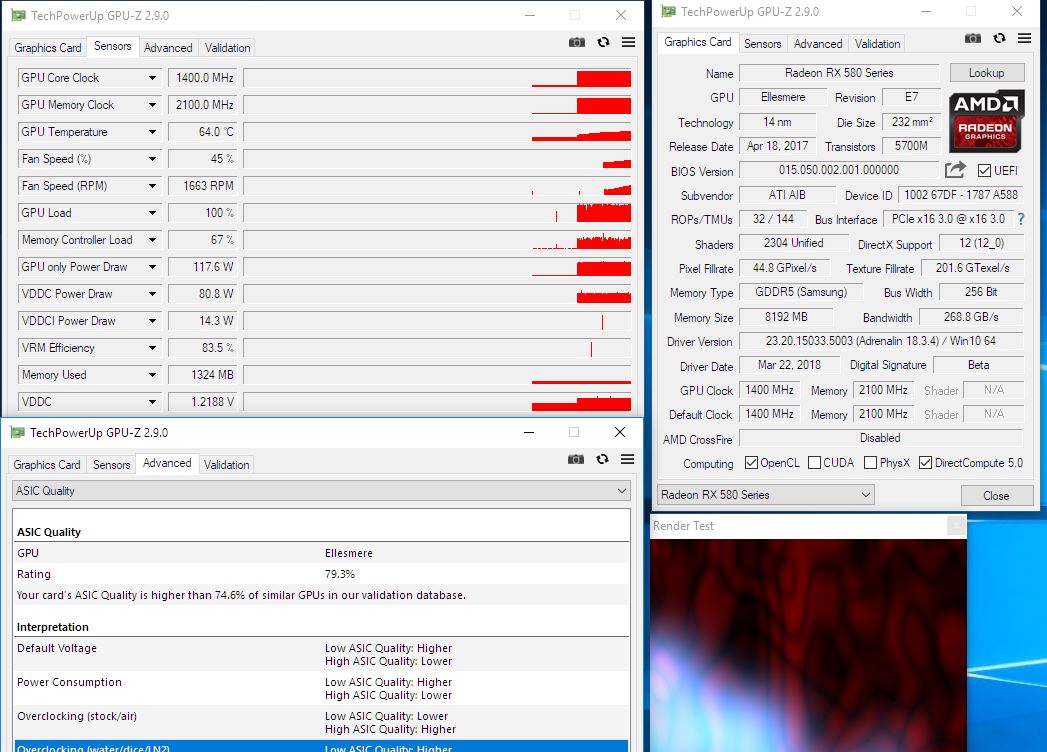The width and height of the screenshot is (1047, 752).
Task: Click the GPU-Z app icon in the Advanced window title bar
Action: (x=18, y=432)
